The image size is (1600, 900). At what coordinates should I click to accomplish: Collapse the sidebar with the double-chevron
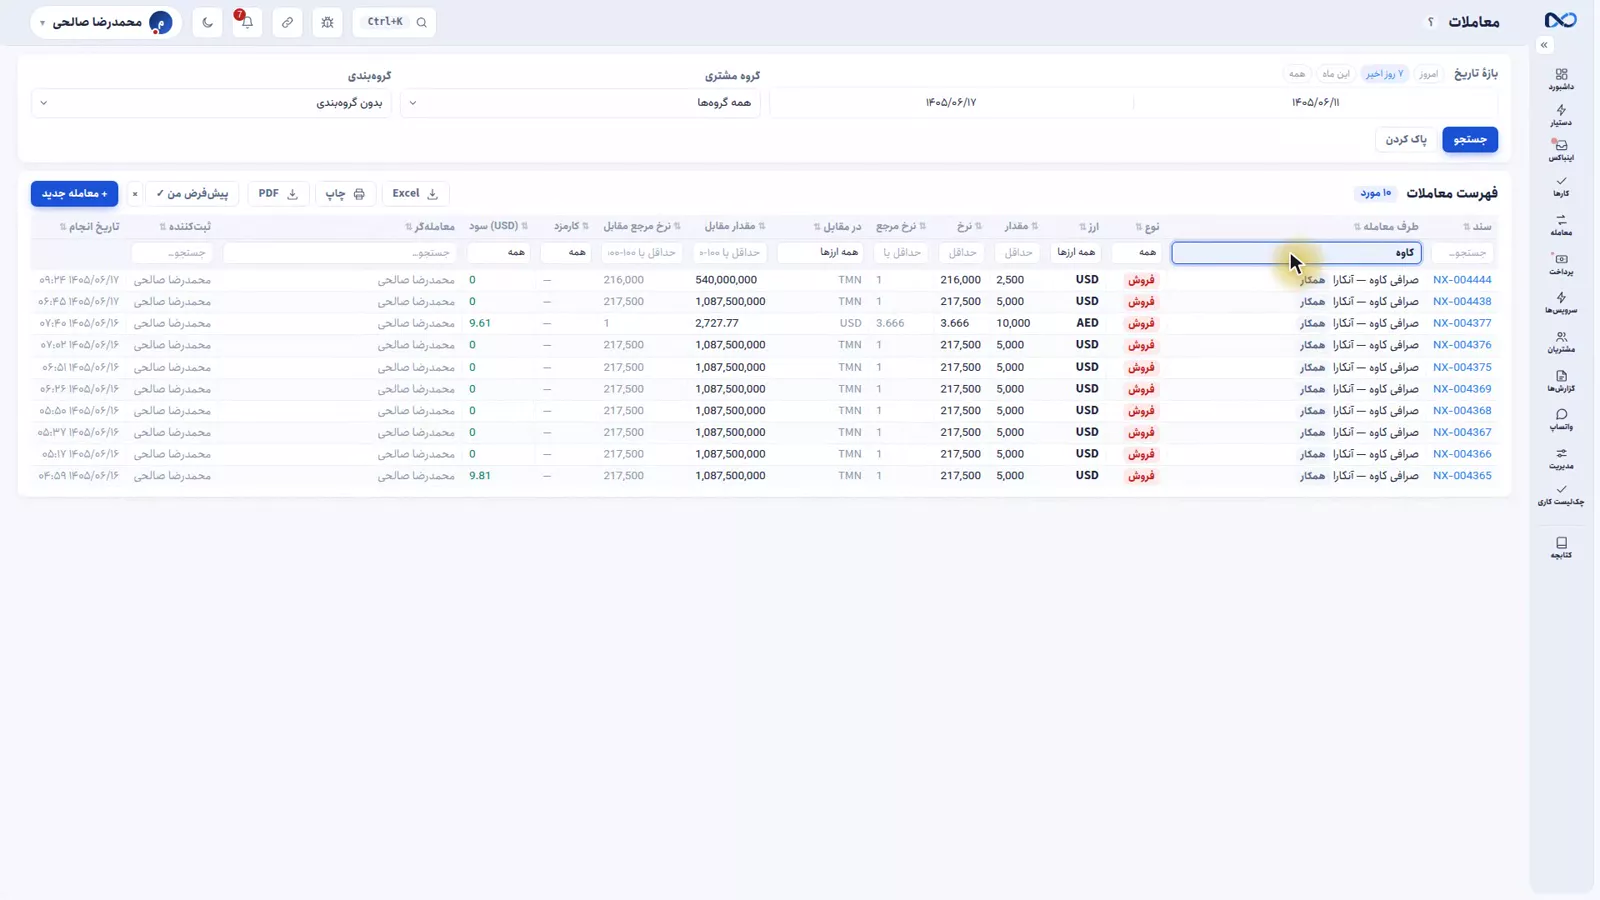coord(1544,45)
